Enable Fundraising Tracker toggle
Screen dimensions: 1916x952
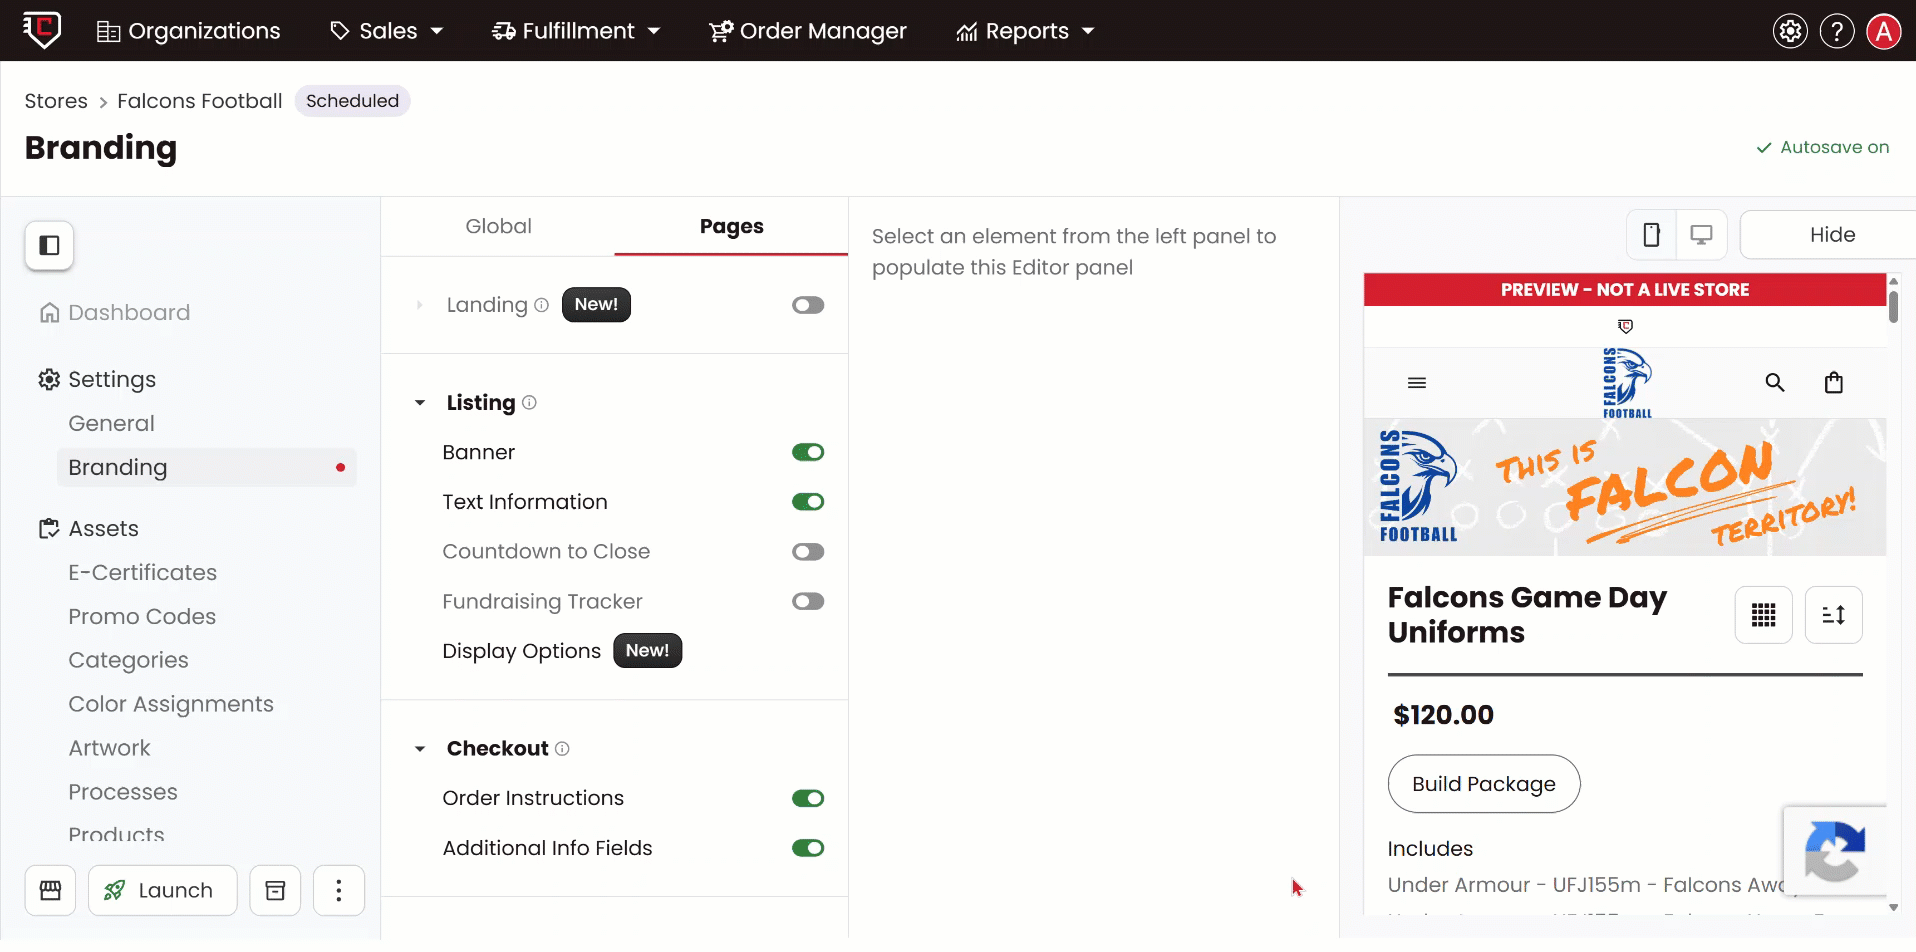point(808,601)
